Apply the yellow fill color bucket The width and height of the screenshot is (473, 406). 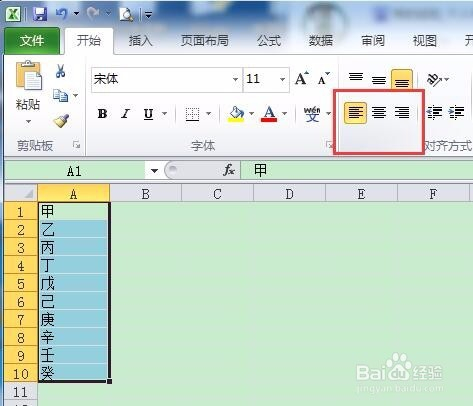click(236, 114)
